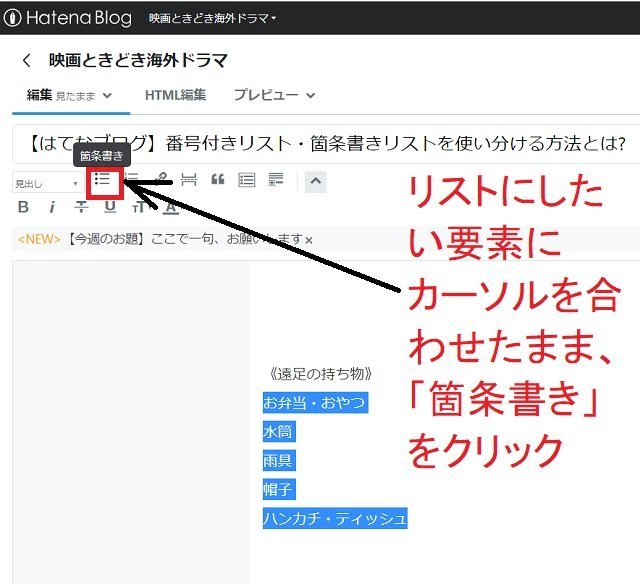The width and height of the screenshot is (640, 584).
Task: Click the blog name heading 映画ときどき海外ドラマ
Action: tap(138, 60)
